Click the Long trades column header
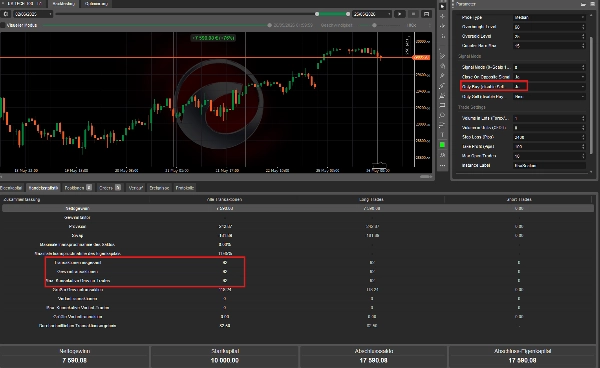The image size is (600, 368). [x=371, y=199]
